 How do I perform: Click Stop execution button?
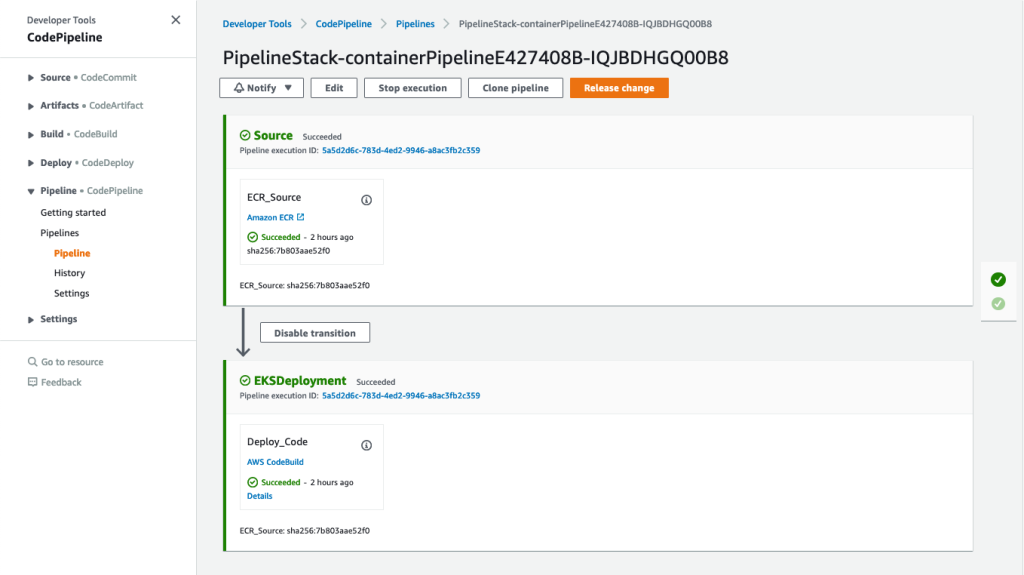[x=413, y=88]
